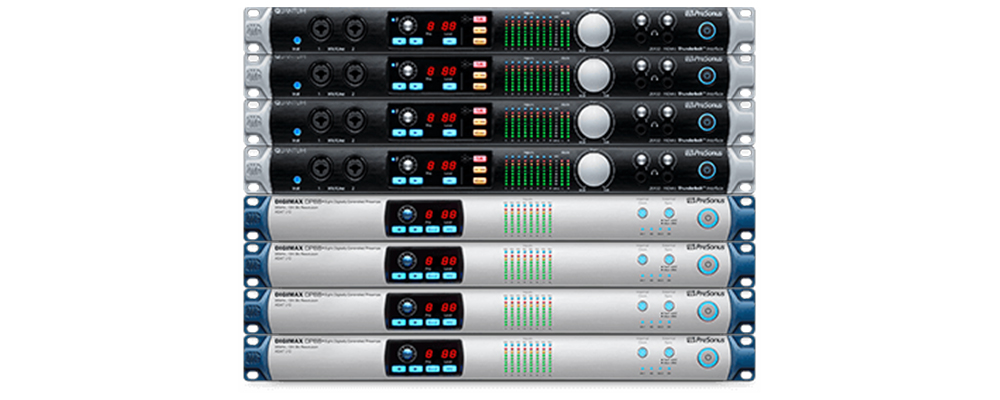This screenshot has height=400, width=1000.
Task: Click the Internal Clock button on the second DigiMax DP88
Action: pyautogui.click(x=642, y=259)
